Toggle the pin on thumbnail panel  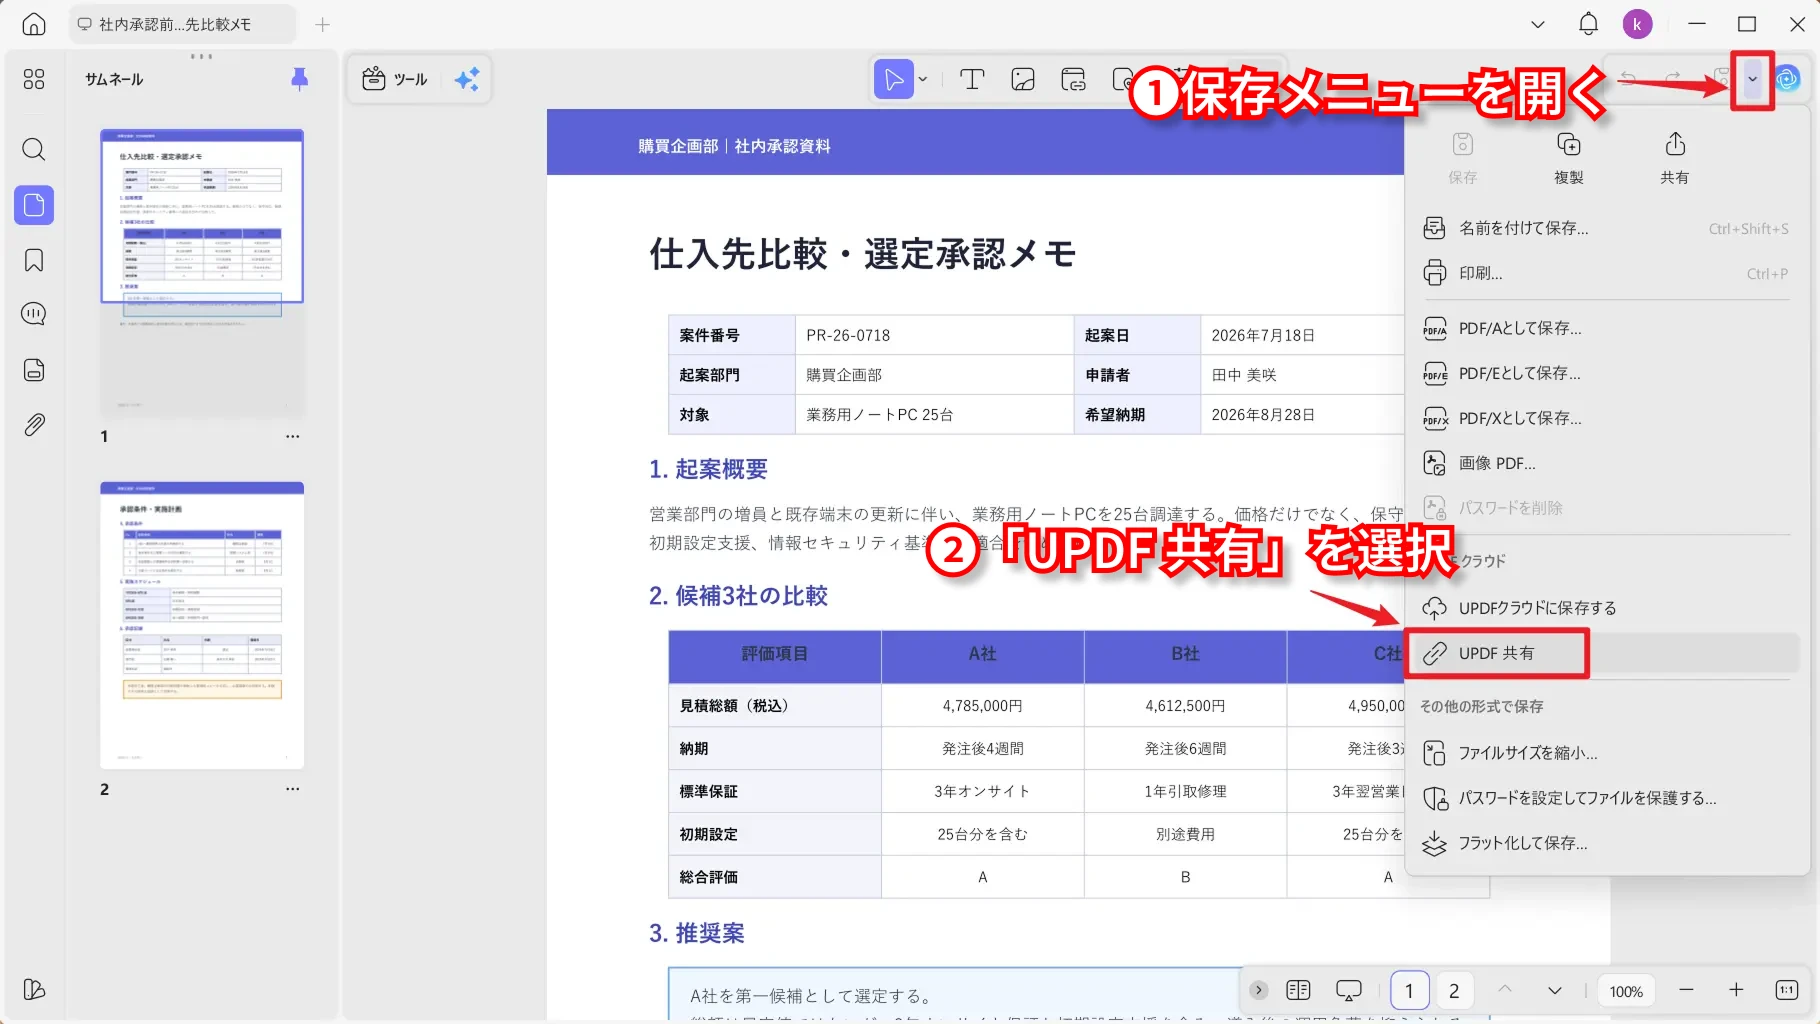(299, 79)
